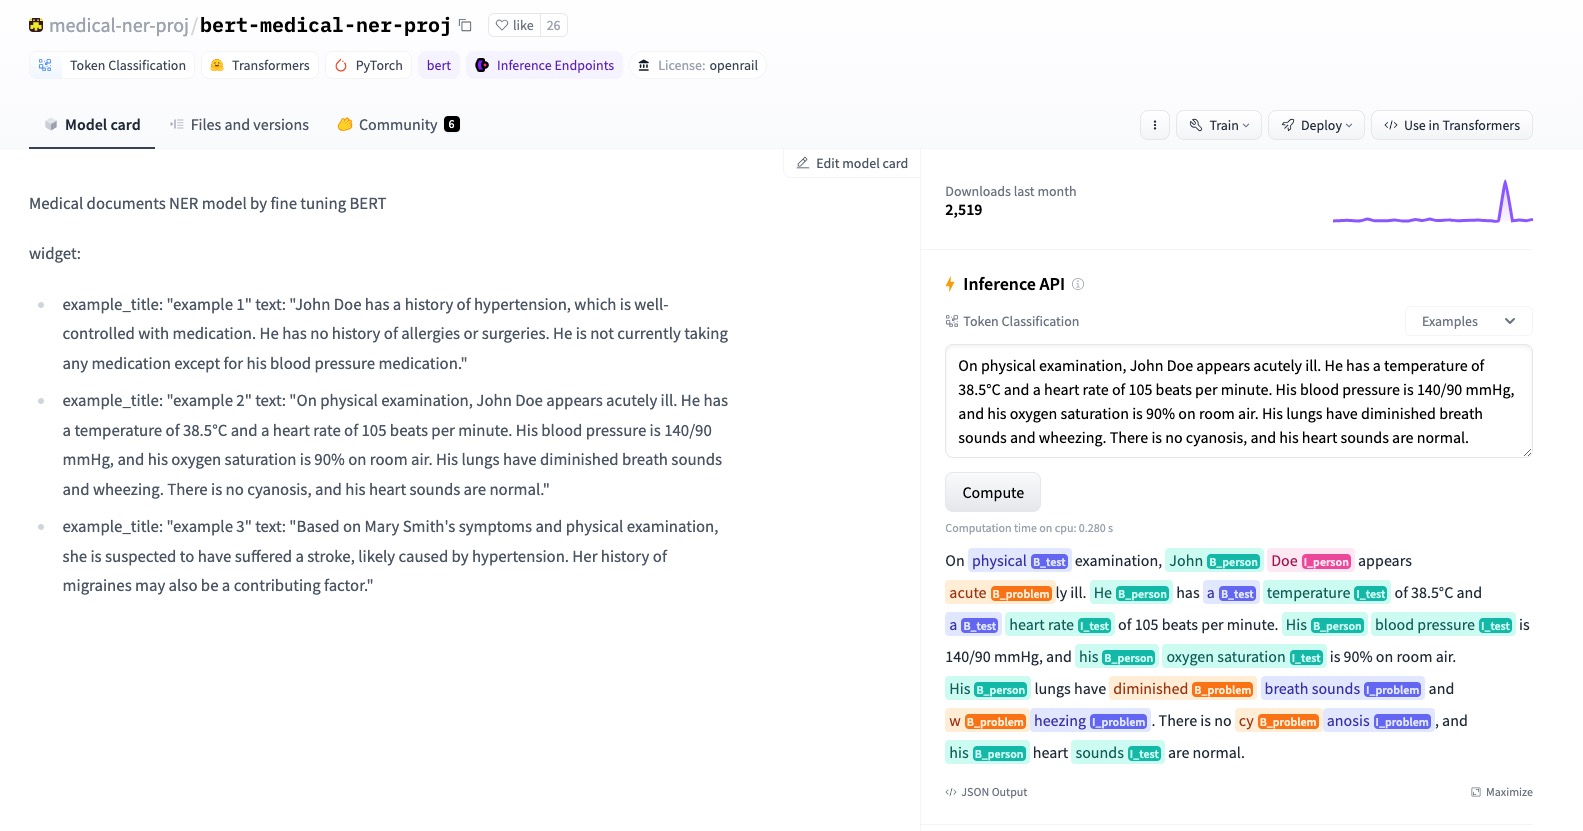The width and height of the screenshot is (1583, 831).
Task: Click the 'diminished B_problem' entity highlight
Action: tap(1182, 689)
